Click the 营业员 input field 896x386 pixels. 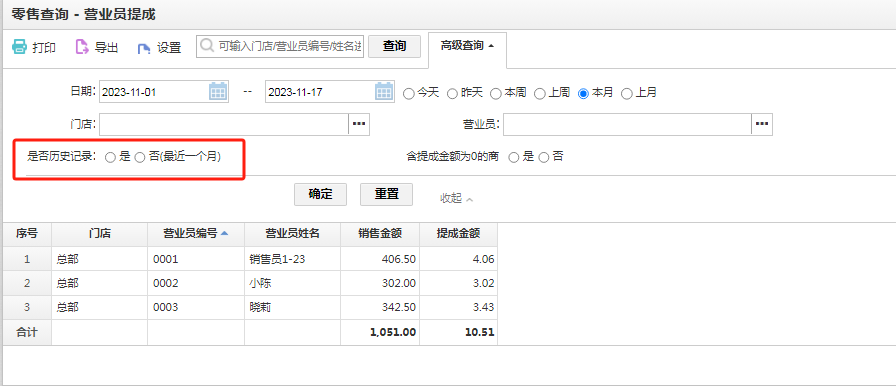tap(627, 124)
